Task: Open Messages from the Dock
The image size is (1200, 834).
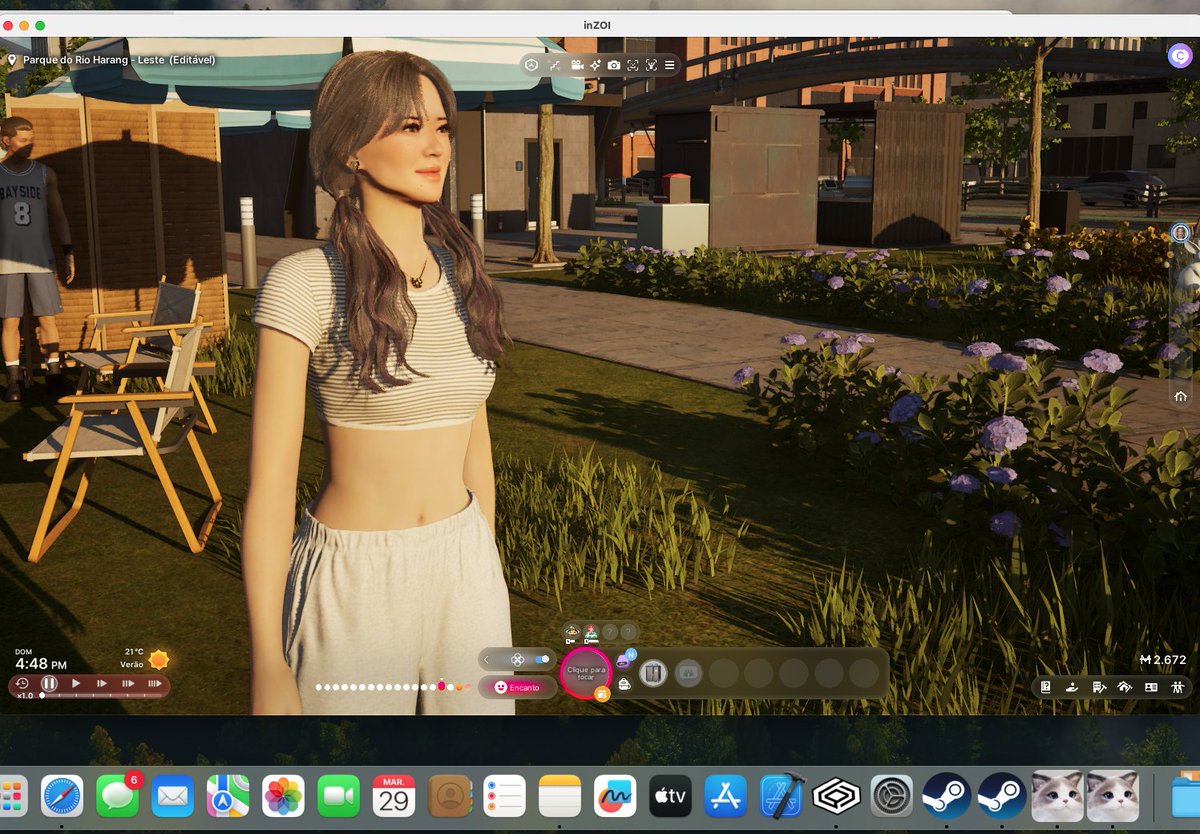Action: 118,797
